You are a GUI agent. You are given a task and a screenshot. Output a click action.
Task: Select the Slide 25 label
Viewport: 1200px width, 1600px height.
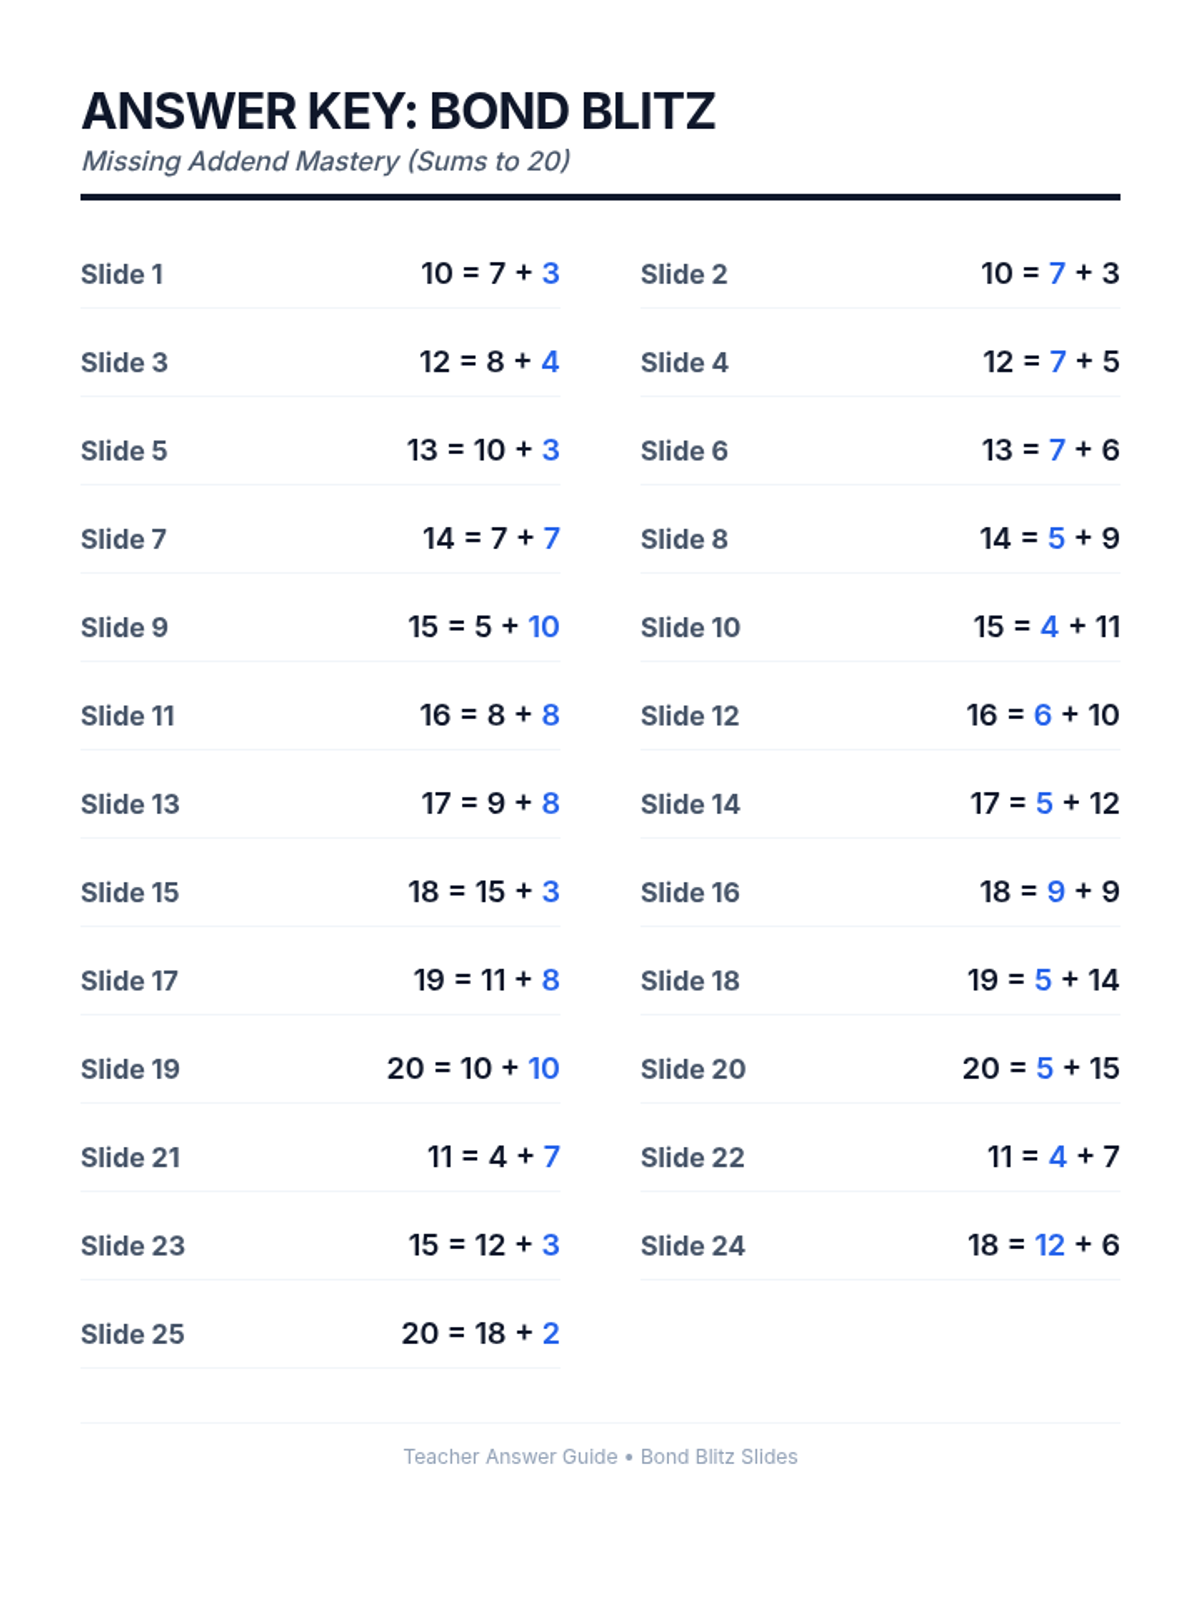tap(132, 1334)
